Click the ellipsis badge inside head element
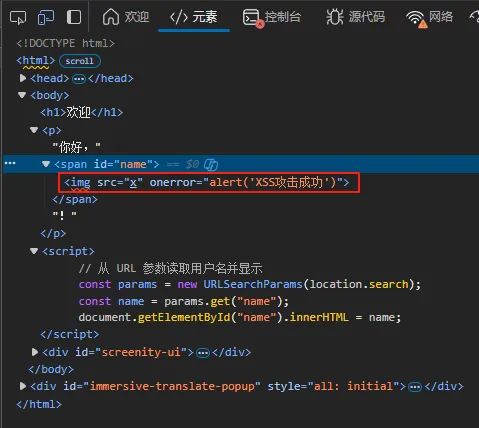The width and height of the screenshot is (479, 428). 79,79
